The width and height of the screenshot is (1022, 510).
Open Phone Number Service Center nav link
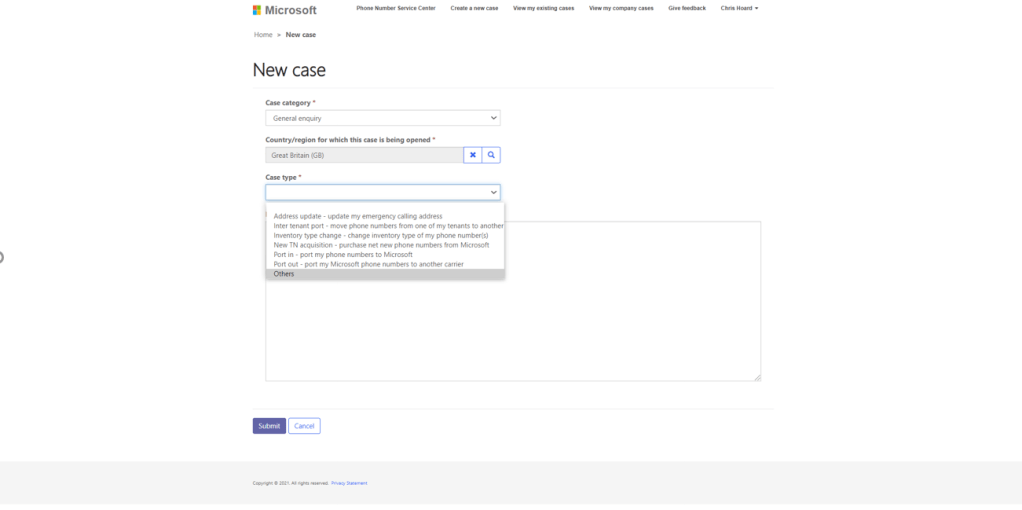396,8
